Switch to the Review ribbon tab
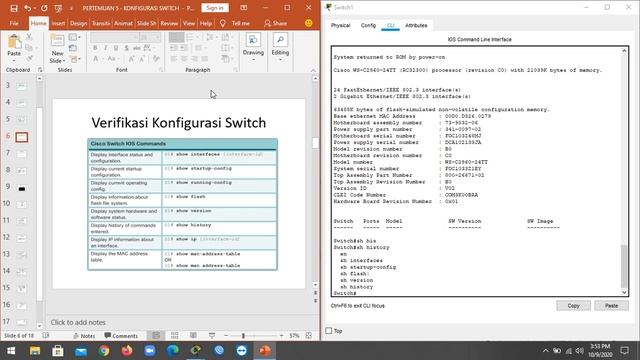This screenshot has height=360, width=640. [x=169, y=23]
